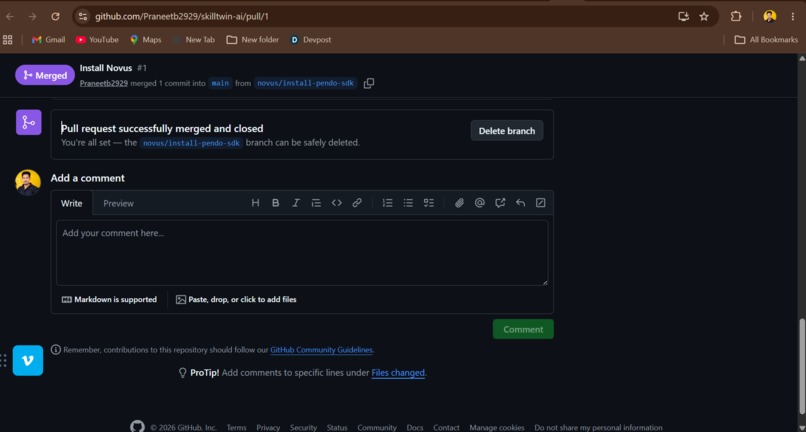Mention a user with the @ icon
806x432 pixels.
480,203
